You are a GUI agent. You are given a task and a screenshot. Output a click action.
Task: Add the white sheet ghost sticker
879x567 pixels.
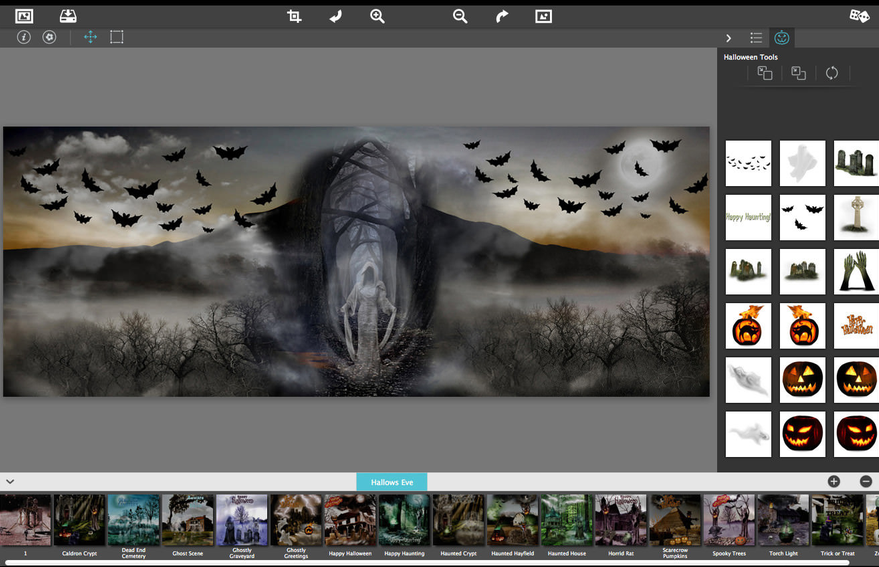point(802,163)
